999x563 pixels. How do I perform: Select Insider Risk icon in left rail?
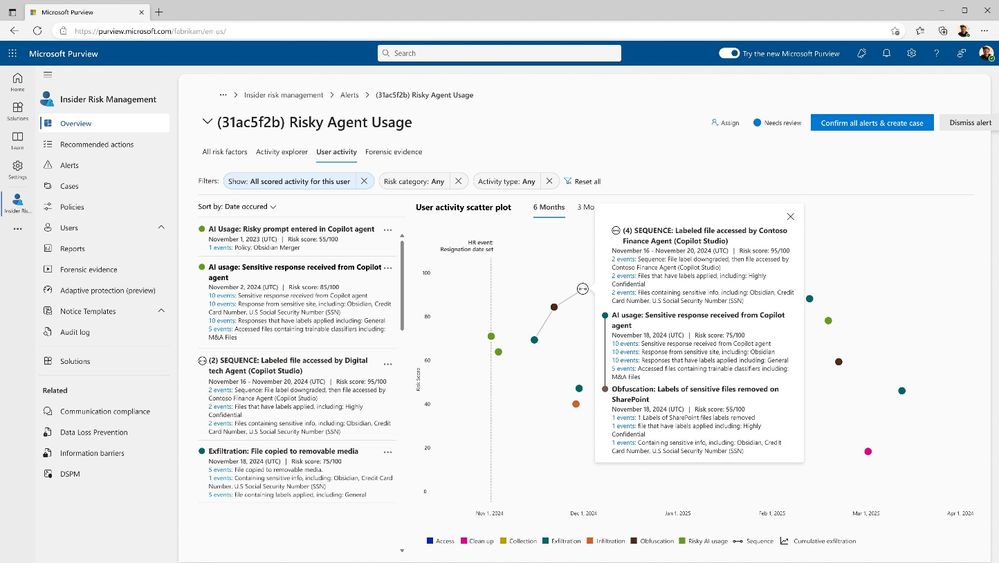pos(17,203)
